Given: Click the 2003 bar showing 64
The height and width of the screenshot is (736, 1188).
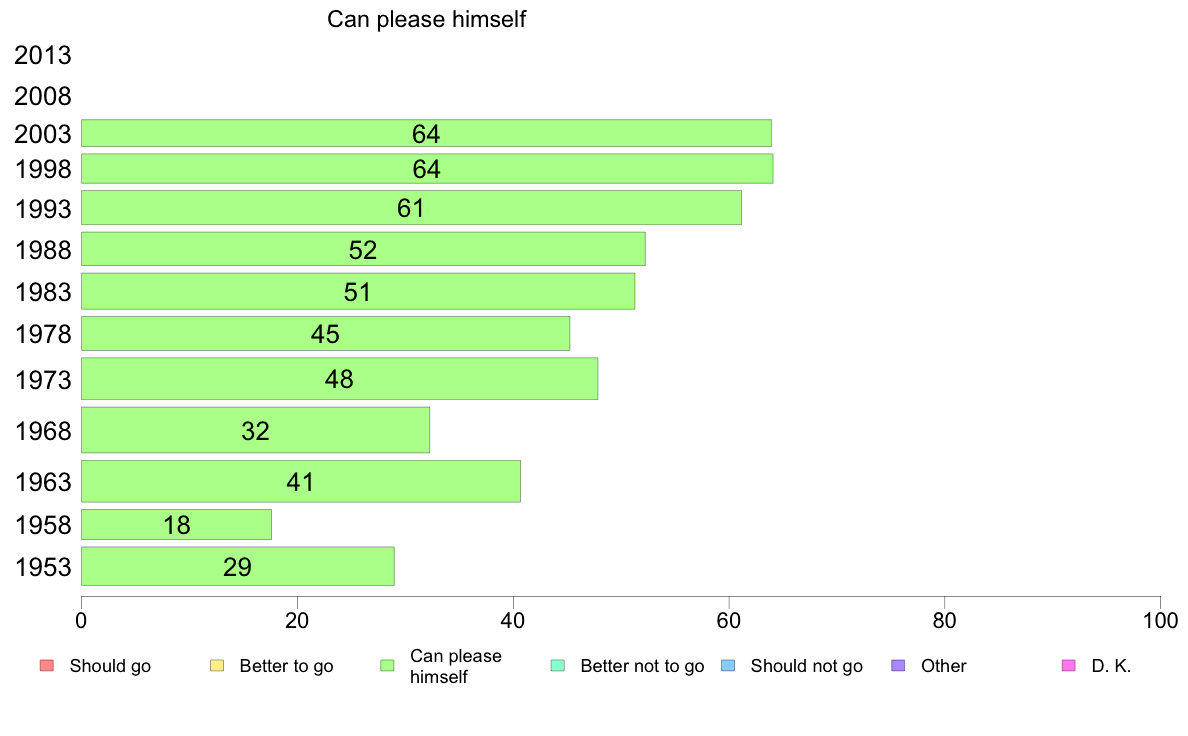Looking at the screenshot, I should pos(427,133).
